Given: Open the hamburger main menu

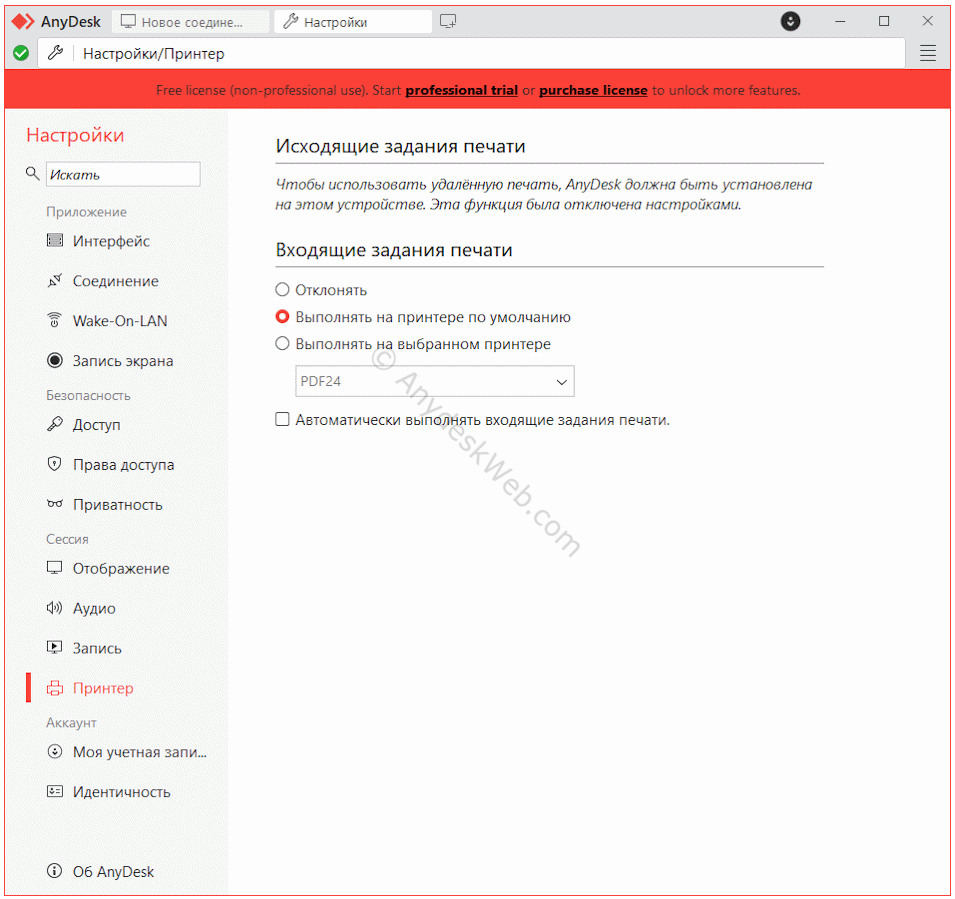Looking at the screenshot, I should click(x=928, y=54).
